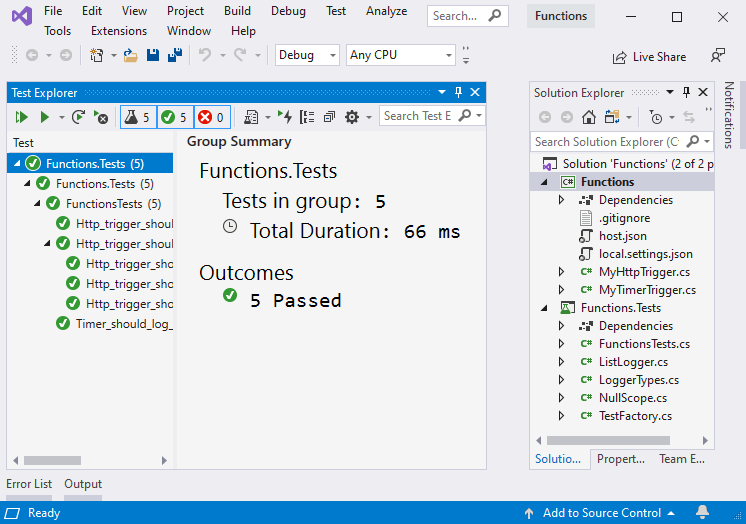Screen dimensions: 746x524
Task: Open the Build menu
Action: [237, 11]
